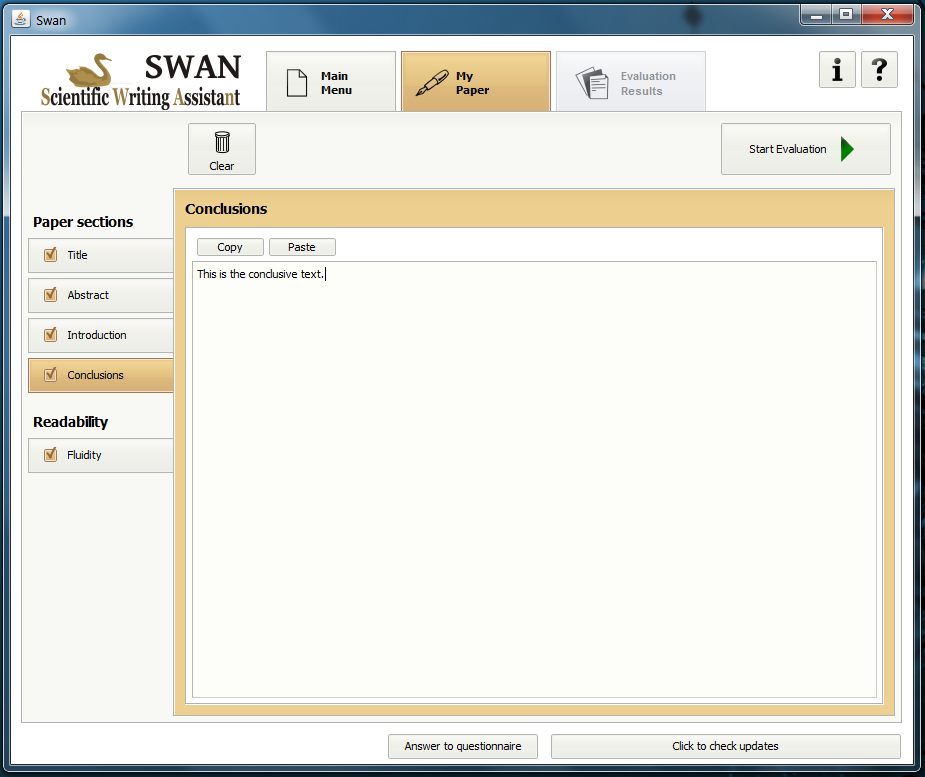Click the text 'This is the conclusive text.'
This screenshot has width=925, height=777.
coord(260,274)
